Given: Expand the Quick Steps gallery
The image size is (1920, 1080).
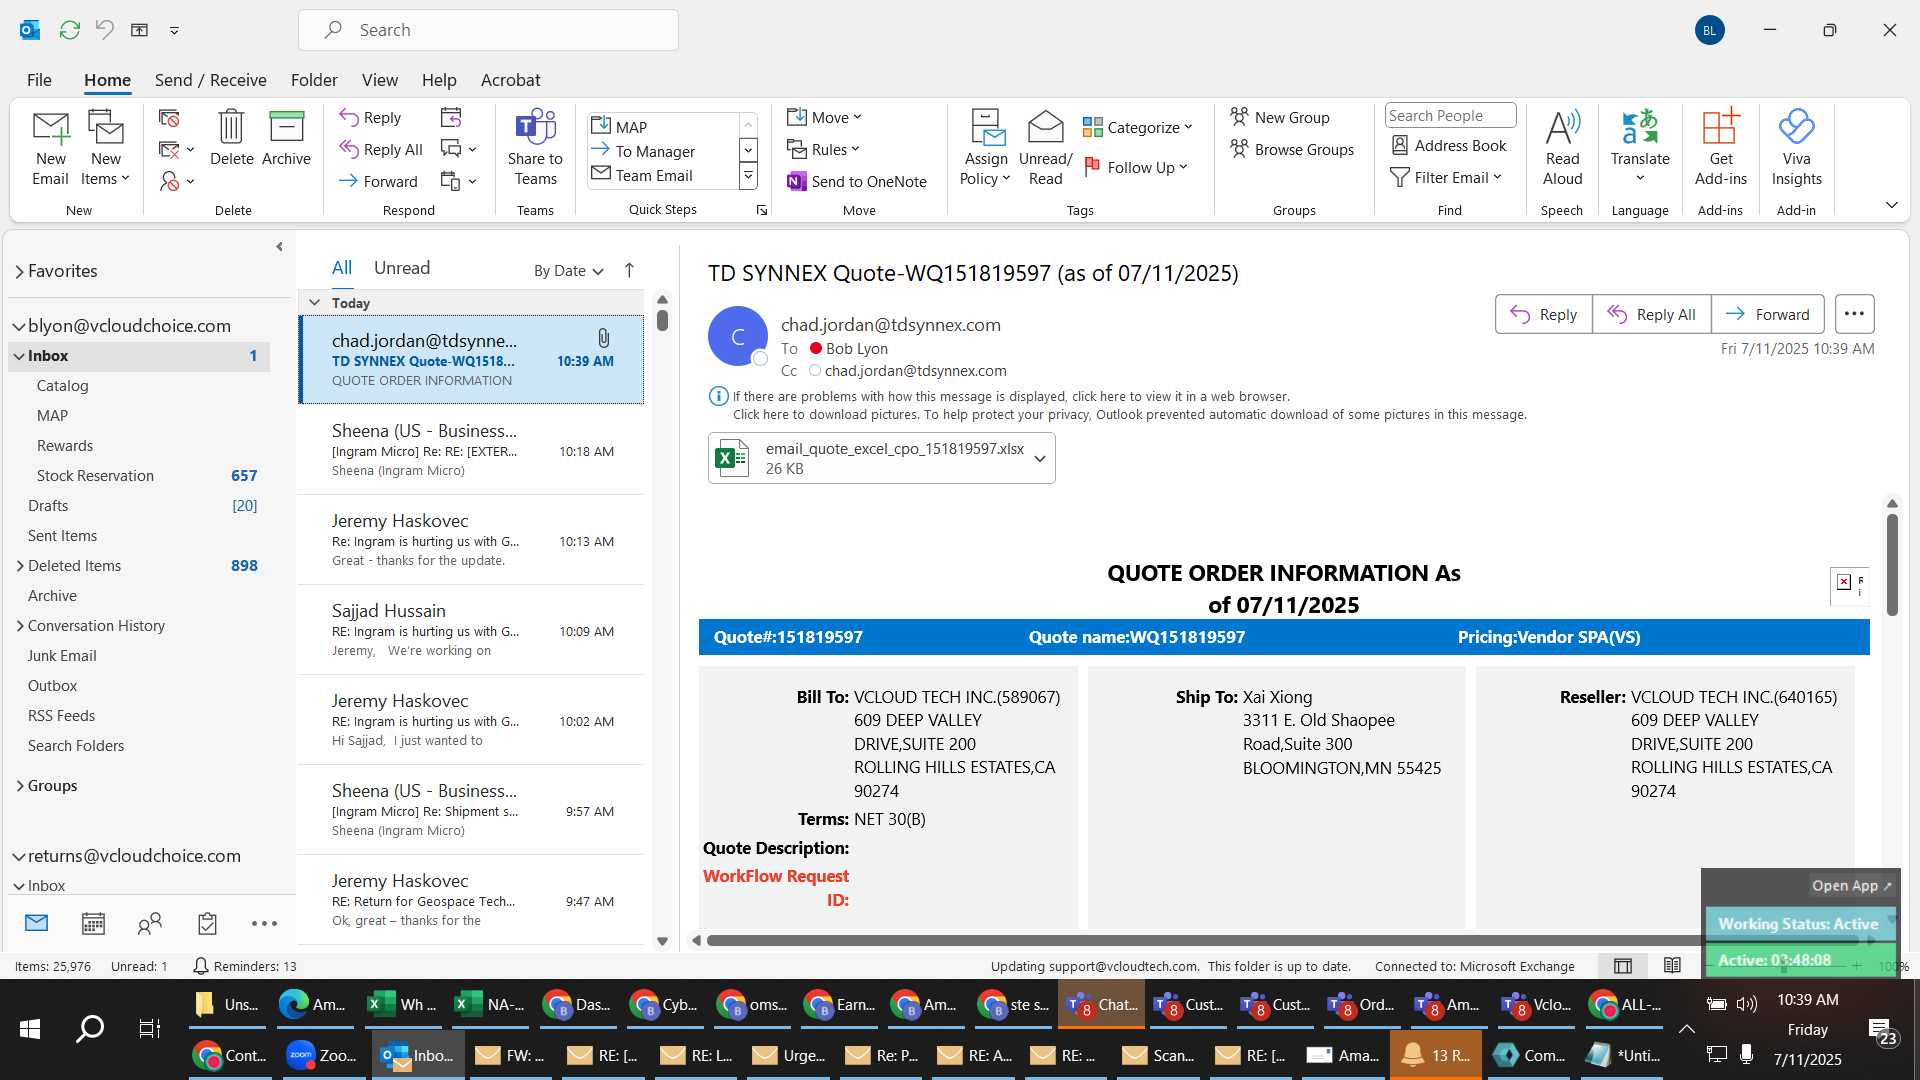Looking at the screenshot, I should 748,176.
